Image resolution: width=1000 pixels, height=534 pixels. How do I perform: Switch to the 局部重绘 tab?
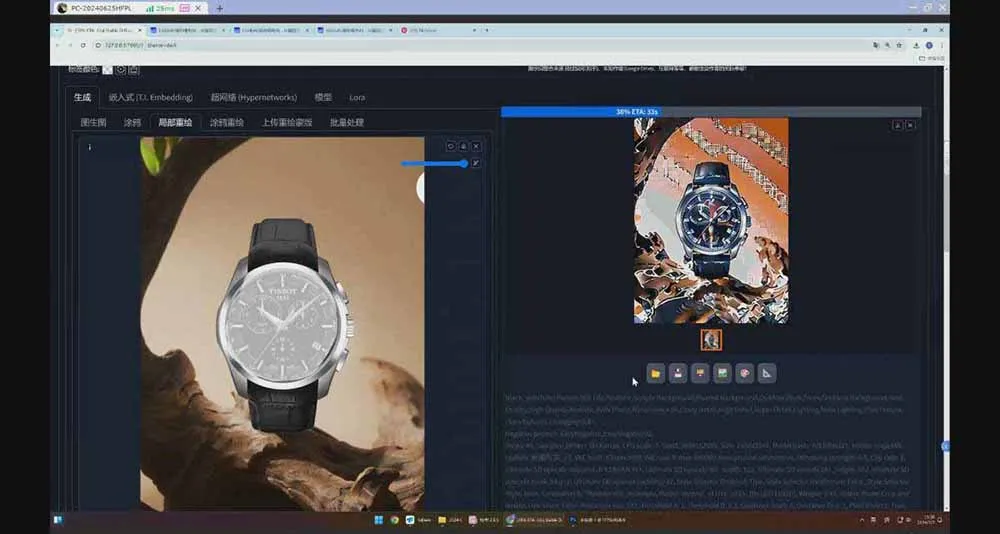tap(175, 122)
